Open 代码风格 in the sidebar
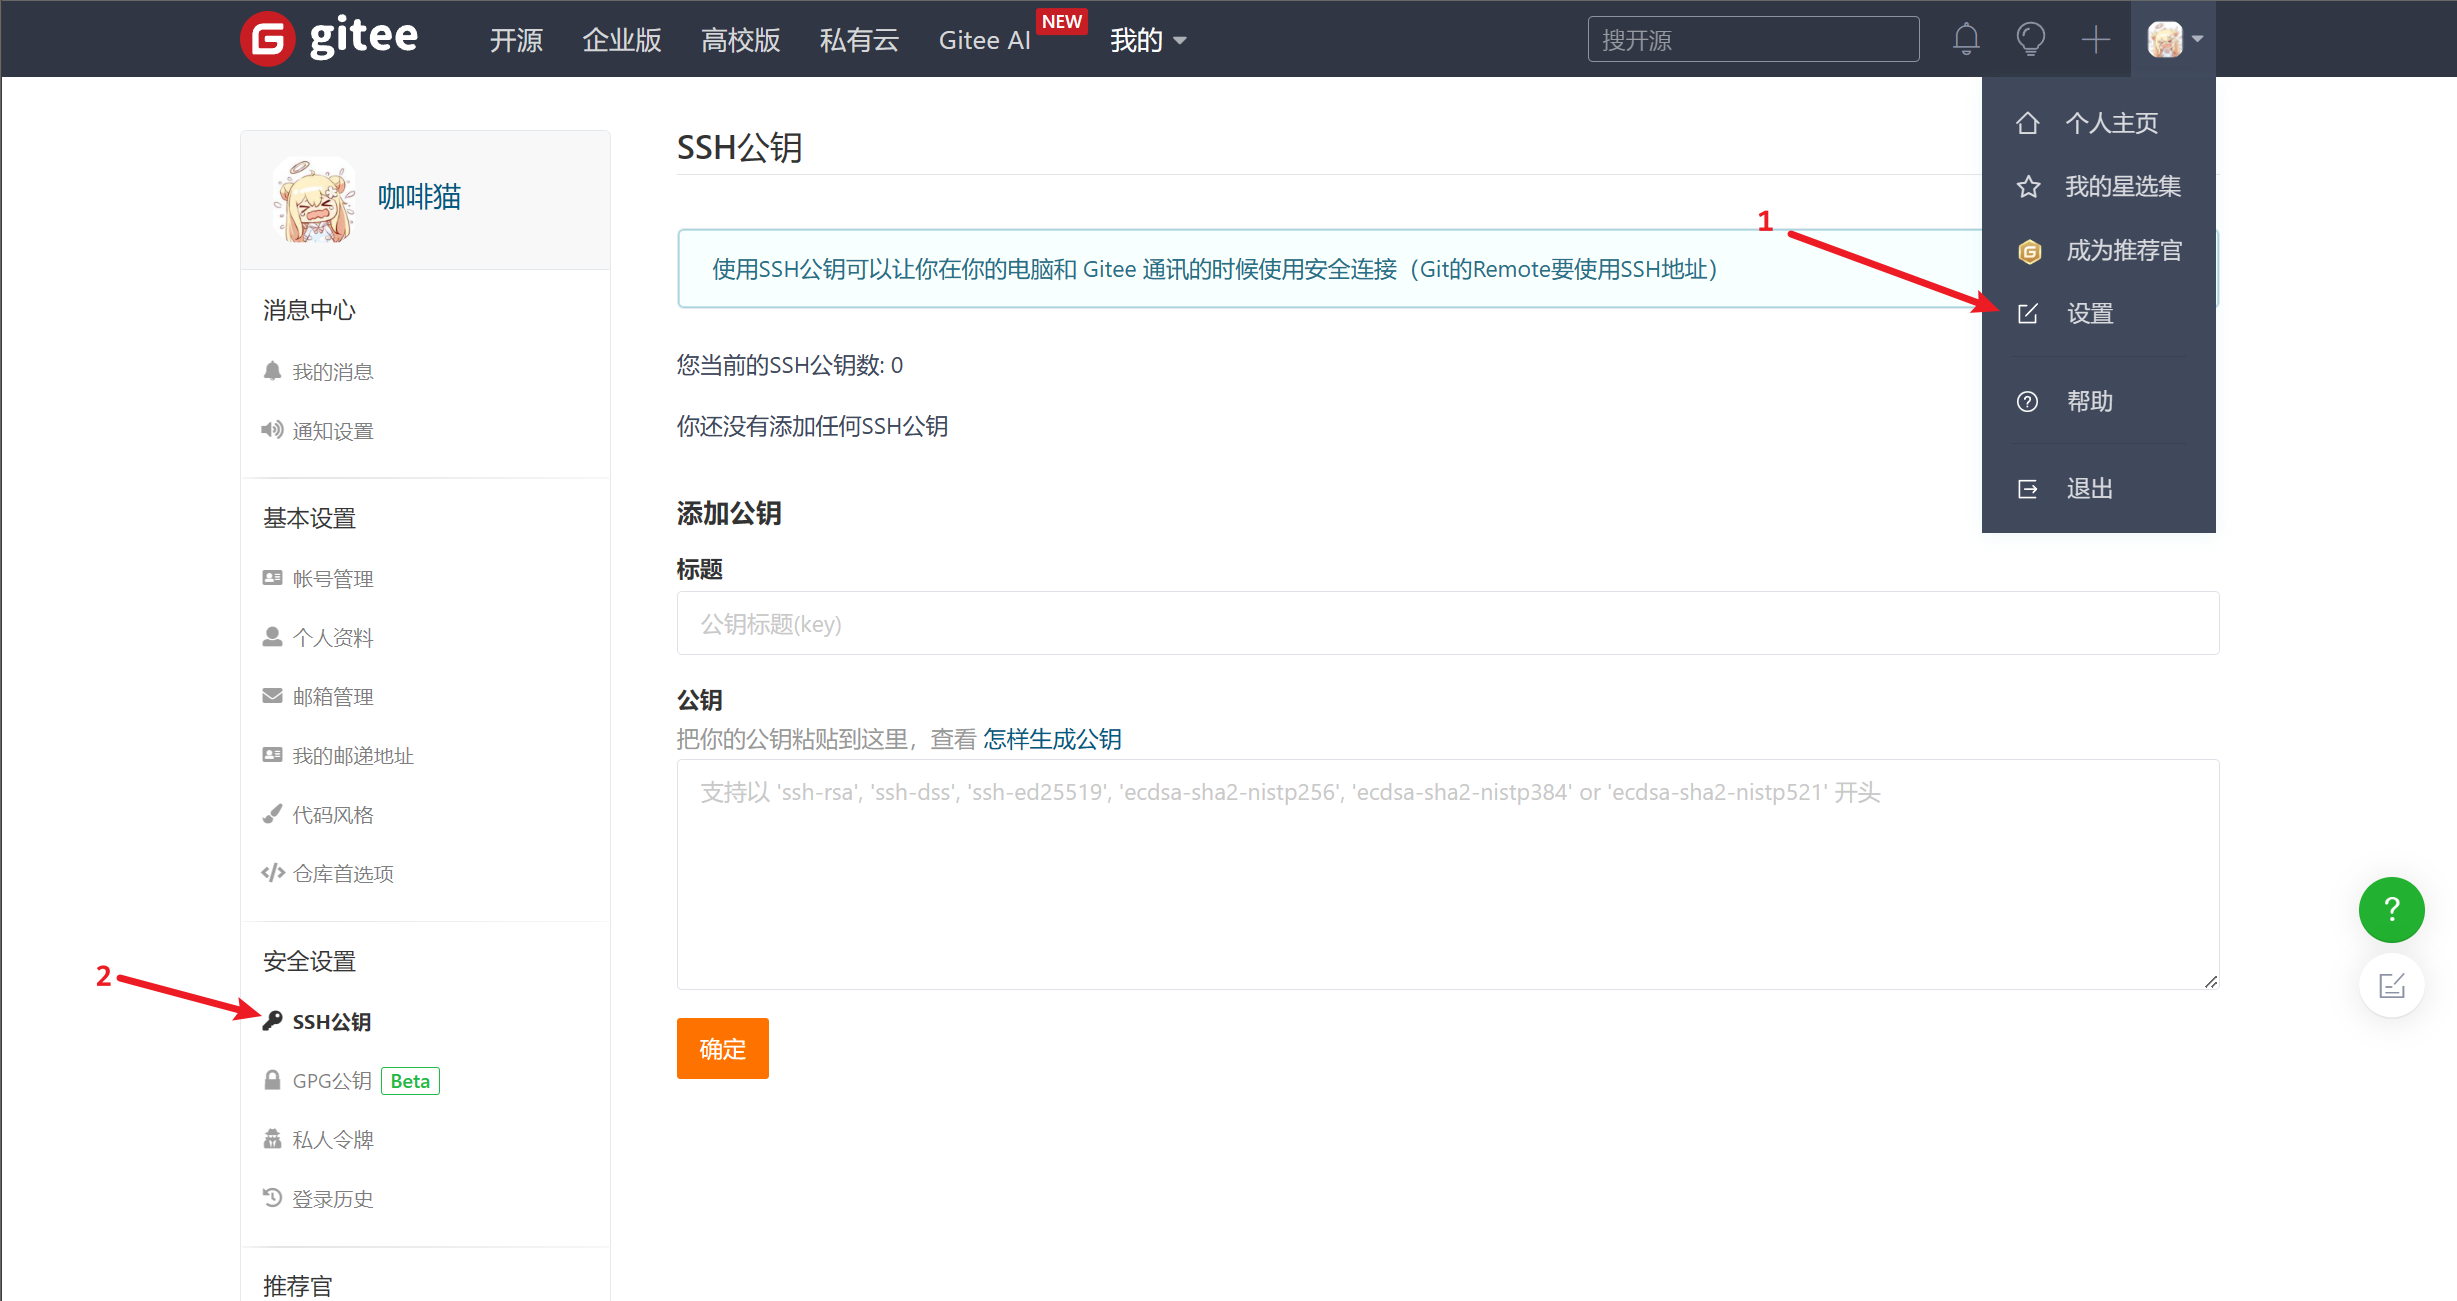Viewport: 2457px width, 1301px height. click(333, 815)
